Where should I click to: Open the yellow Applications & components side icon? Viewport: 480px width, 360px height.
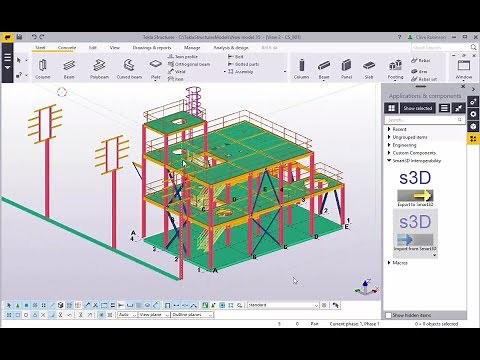pyautogui.click(x=473, y=139)
